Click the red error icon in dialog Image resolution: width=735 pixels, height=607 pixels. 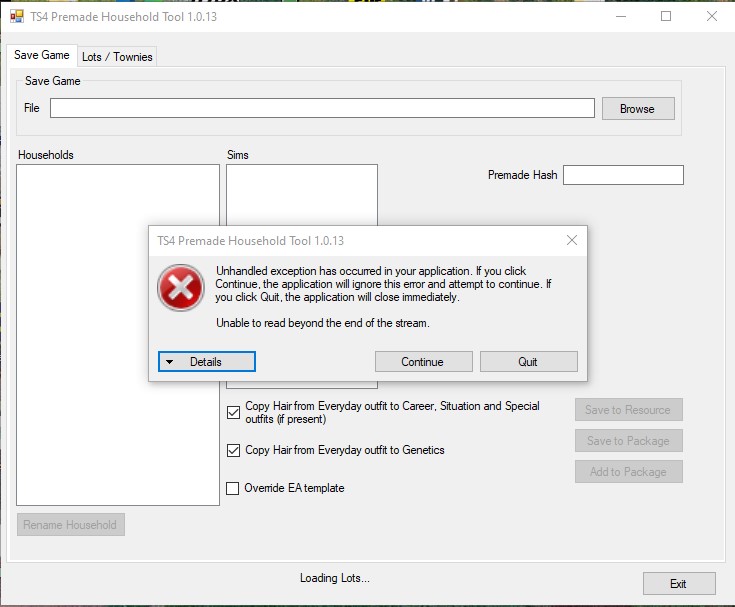(181, 287)
